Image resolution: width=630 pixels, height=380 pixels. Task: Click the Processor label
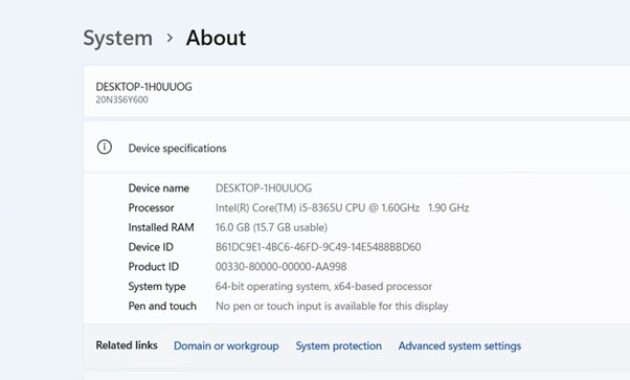coord(151,208)
